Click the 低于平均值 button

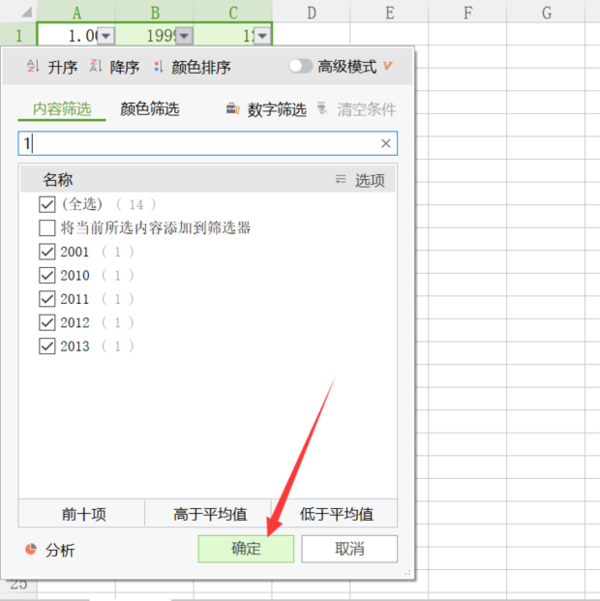tap(335, 514)
